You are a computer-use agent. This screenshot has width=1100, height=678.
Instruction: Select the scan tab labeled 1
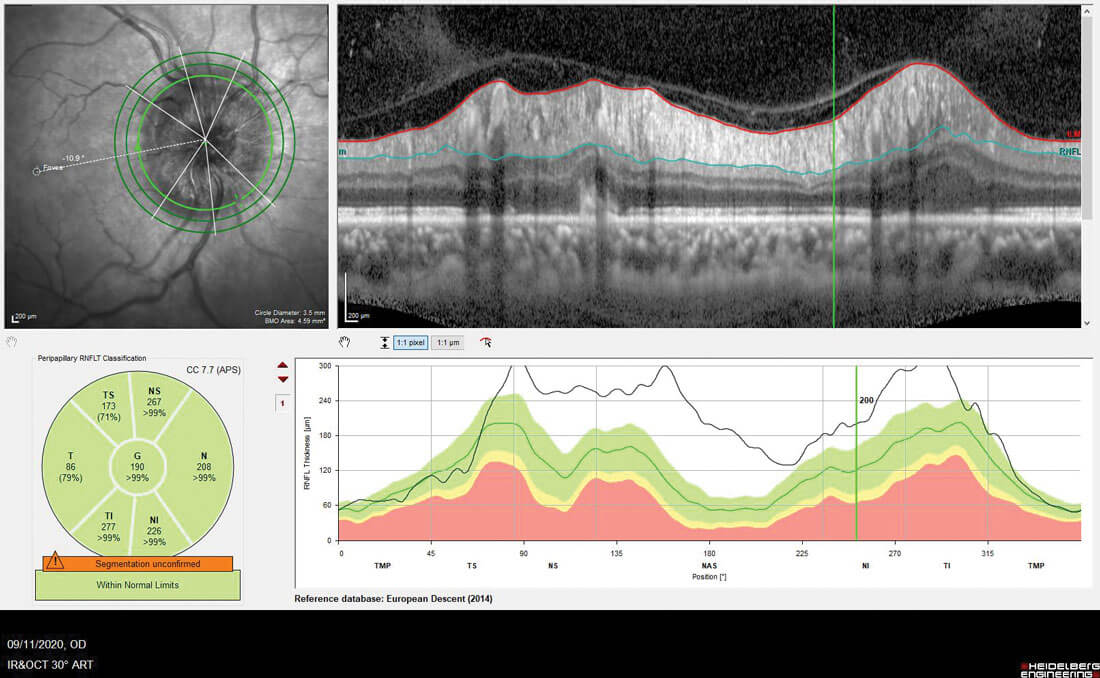pyautogui.click(x=283, y=402)
